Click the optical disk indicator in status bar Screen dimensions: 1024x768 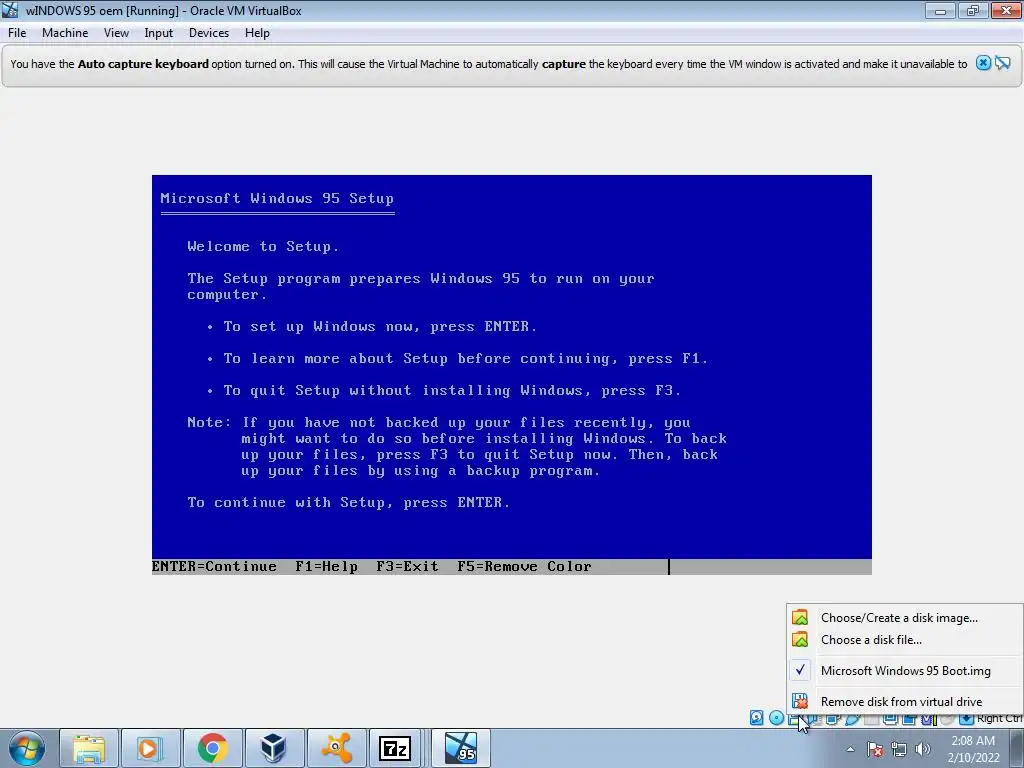point(776,718)
